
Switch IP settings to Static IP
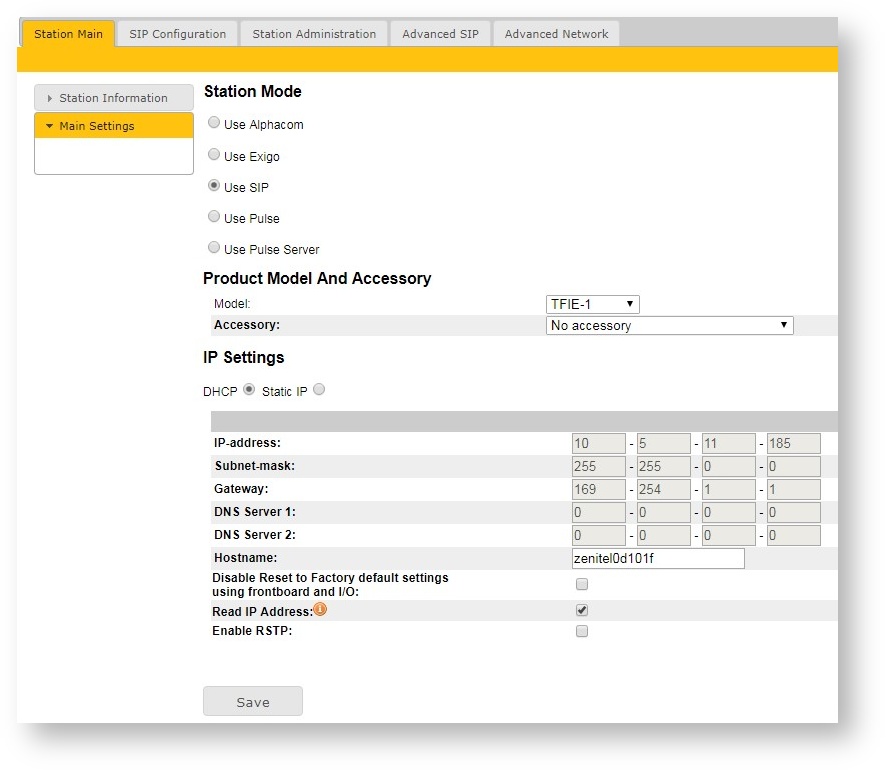pos(319,390)
